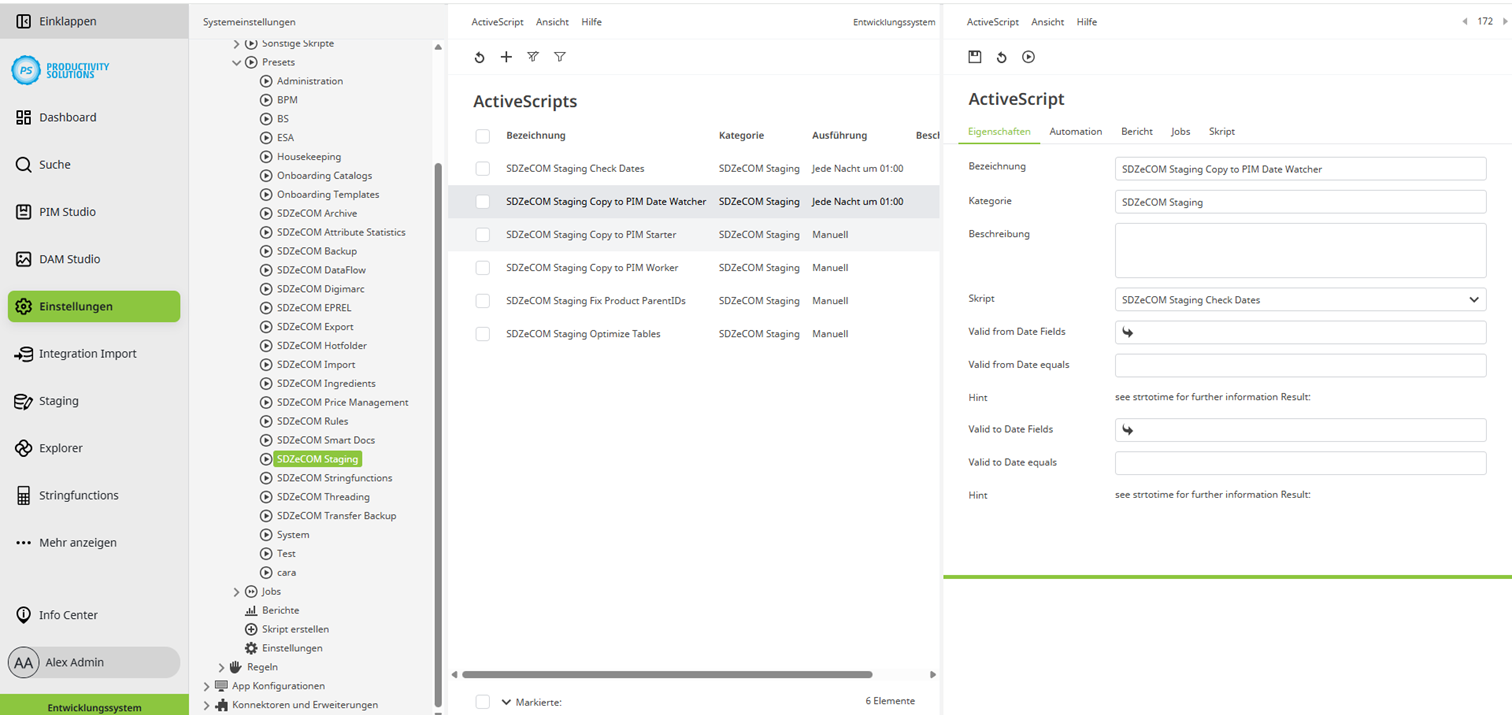Refresh the ActiveScripts list
Screen dimensions: 1512x715
pos(479,57)
